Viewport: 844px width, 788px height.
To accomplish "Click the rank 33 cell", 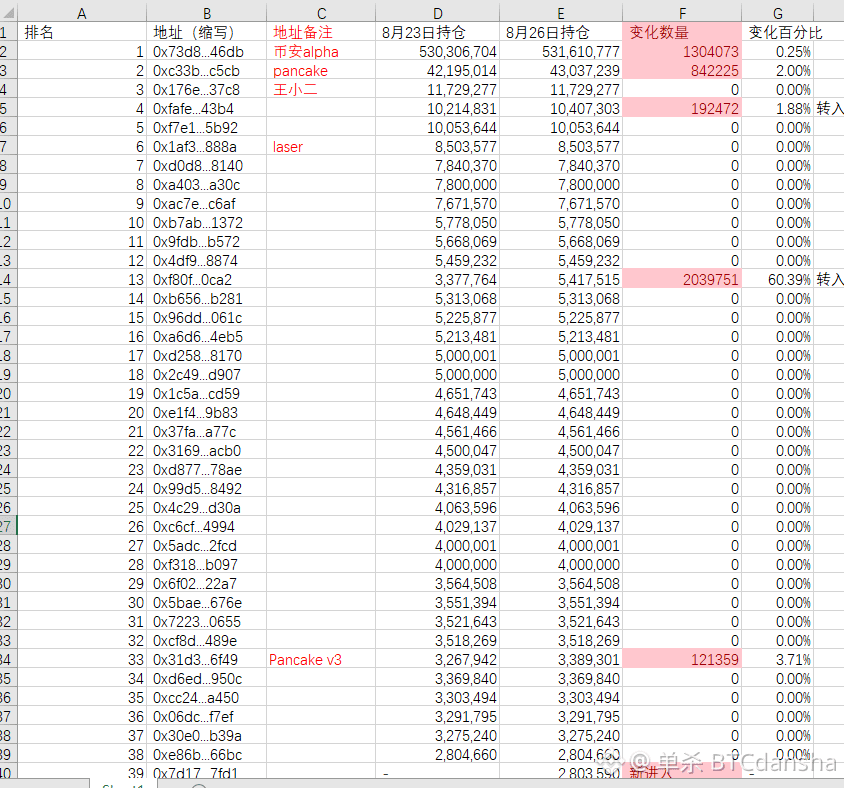I will pyautogui.click(x=82, y=659).
